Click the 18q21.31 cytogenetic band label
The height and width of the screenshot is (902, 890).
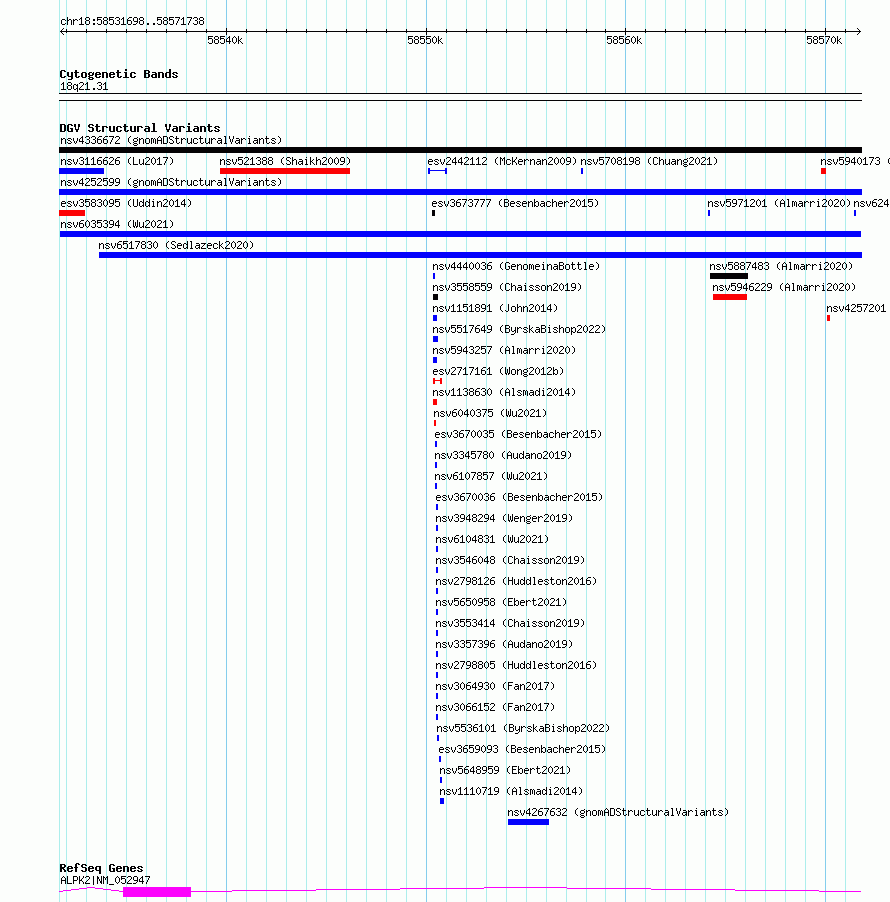pos(84,86)
